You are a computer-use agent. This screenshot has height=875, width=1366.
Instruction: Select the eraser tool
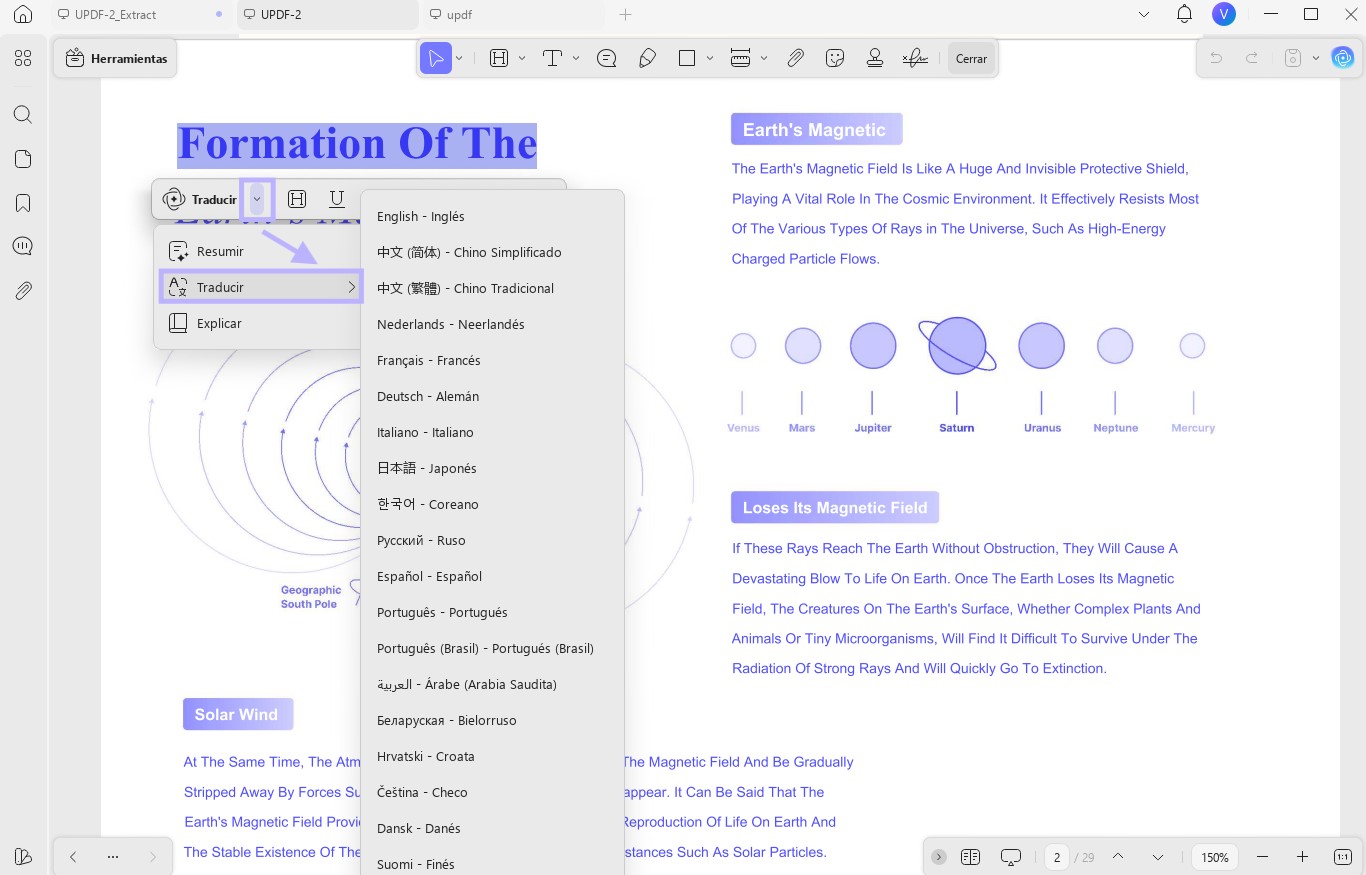point(647,58)
